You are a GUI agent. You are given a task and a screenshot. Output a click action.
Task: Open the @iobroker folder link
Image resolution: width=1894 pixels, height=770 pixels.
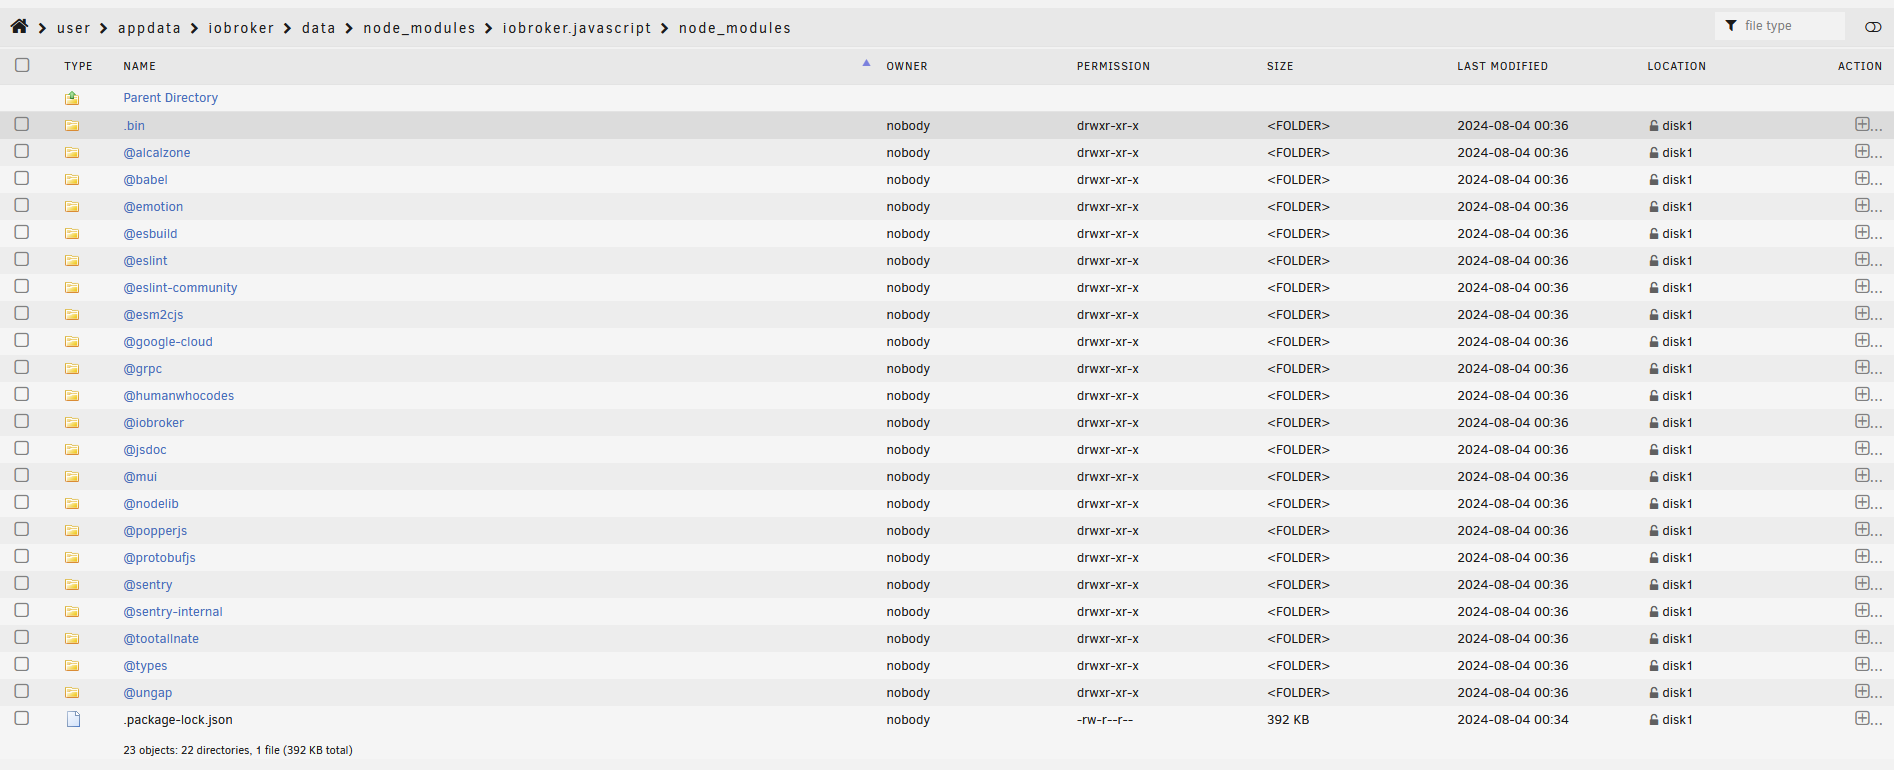click(153, 423)
